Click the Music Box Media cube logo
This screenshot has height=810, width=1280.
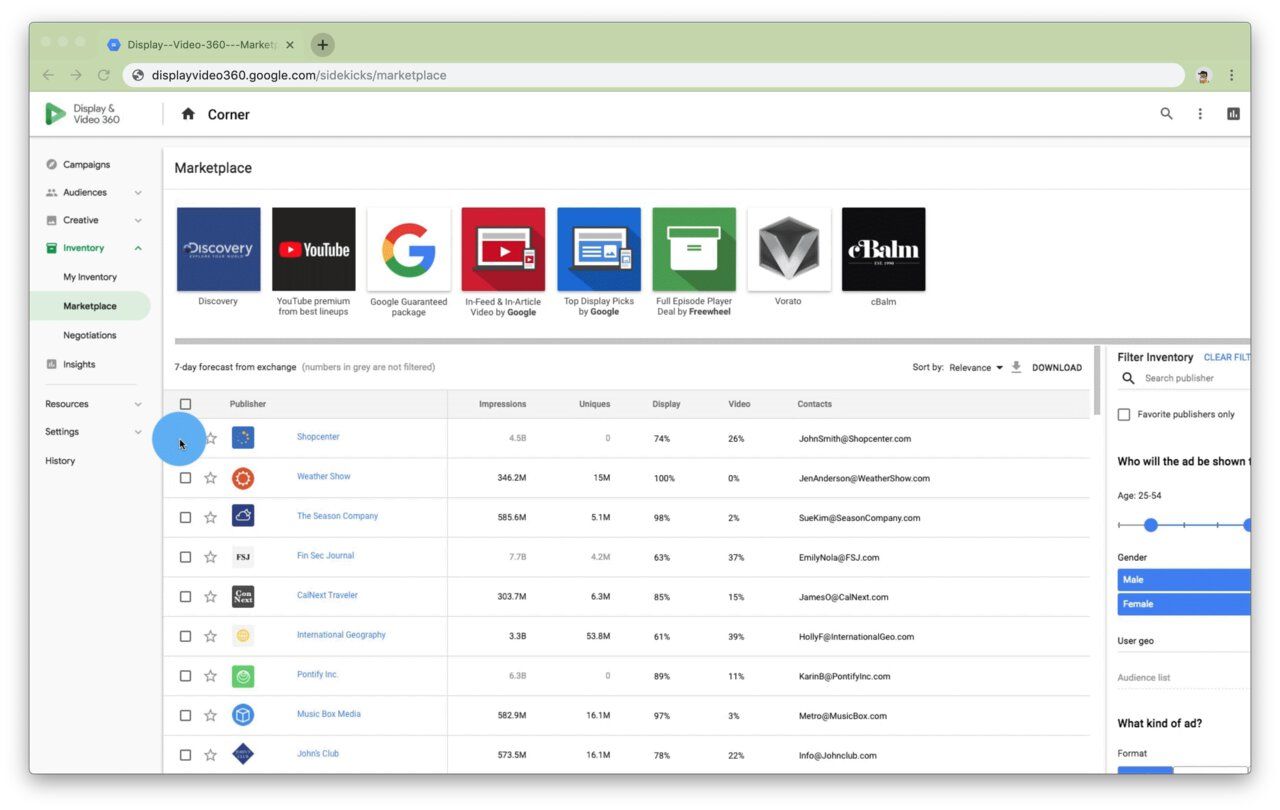click(x=243, y=715)
